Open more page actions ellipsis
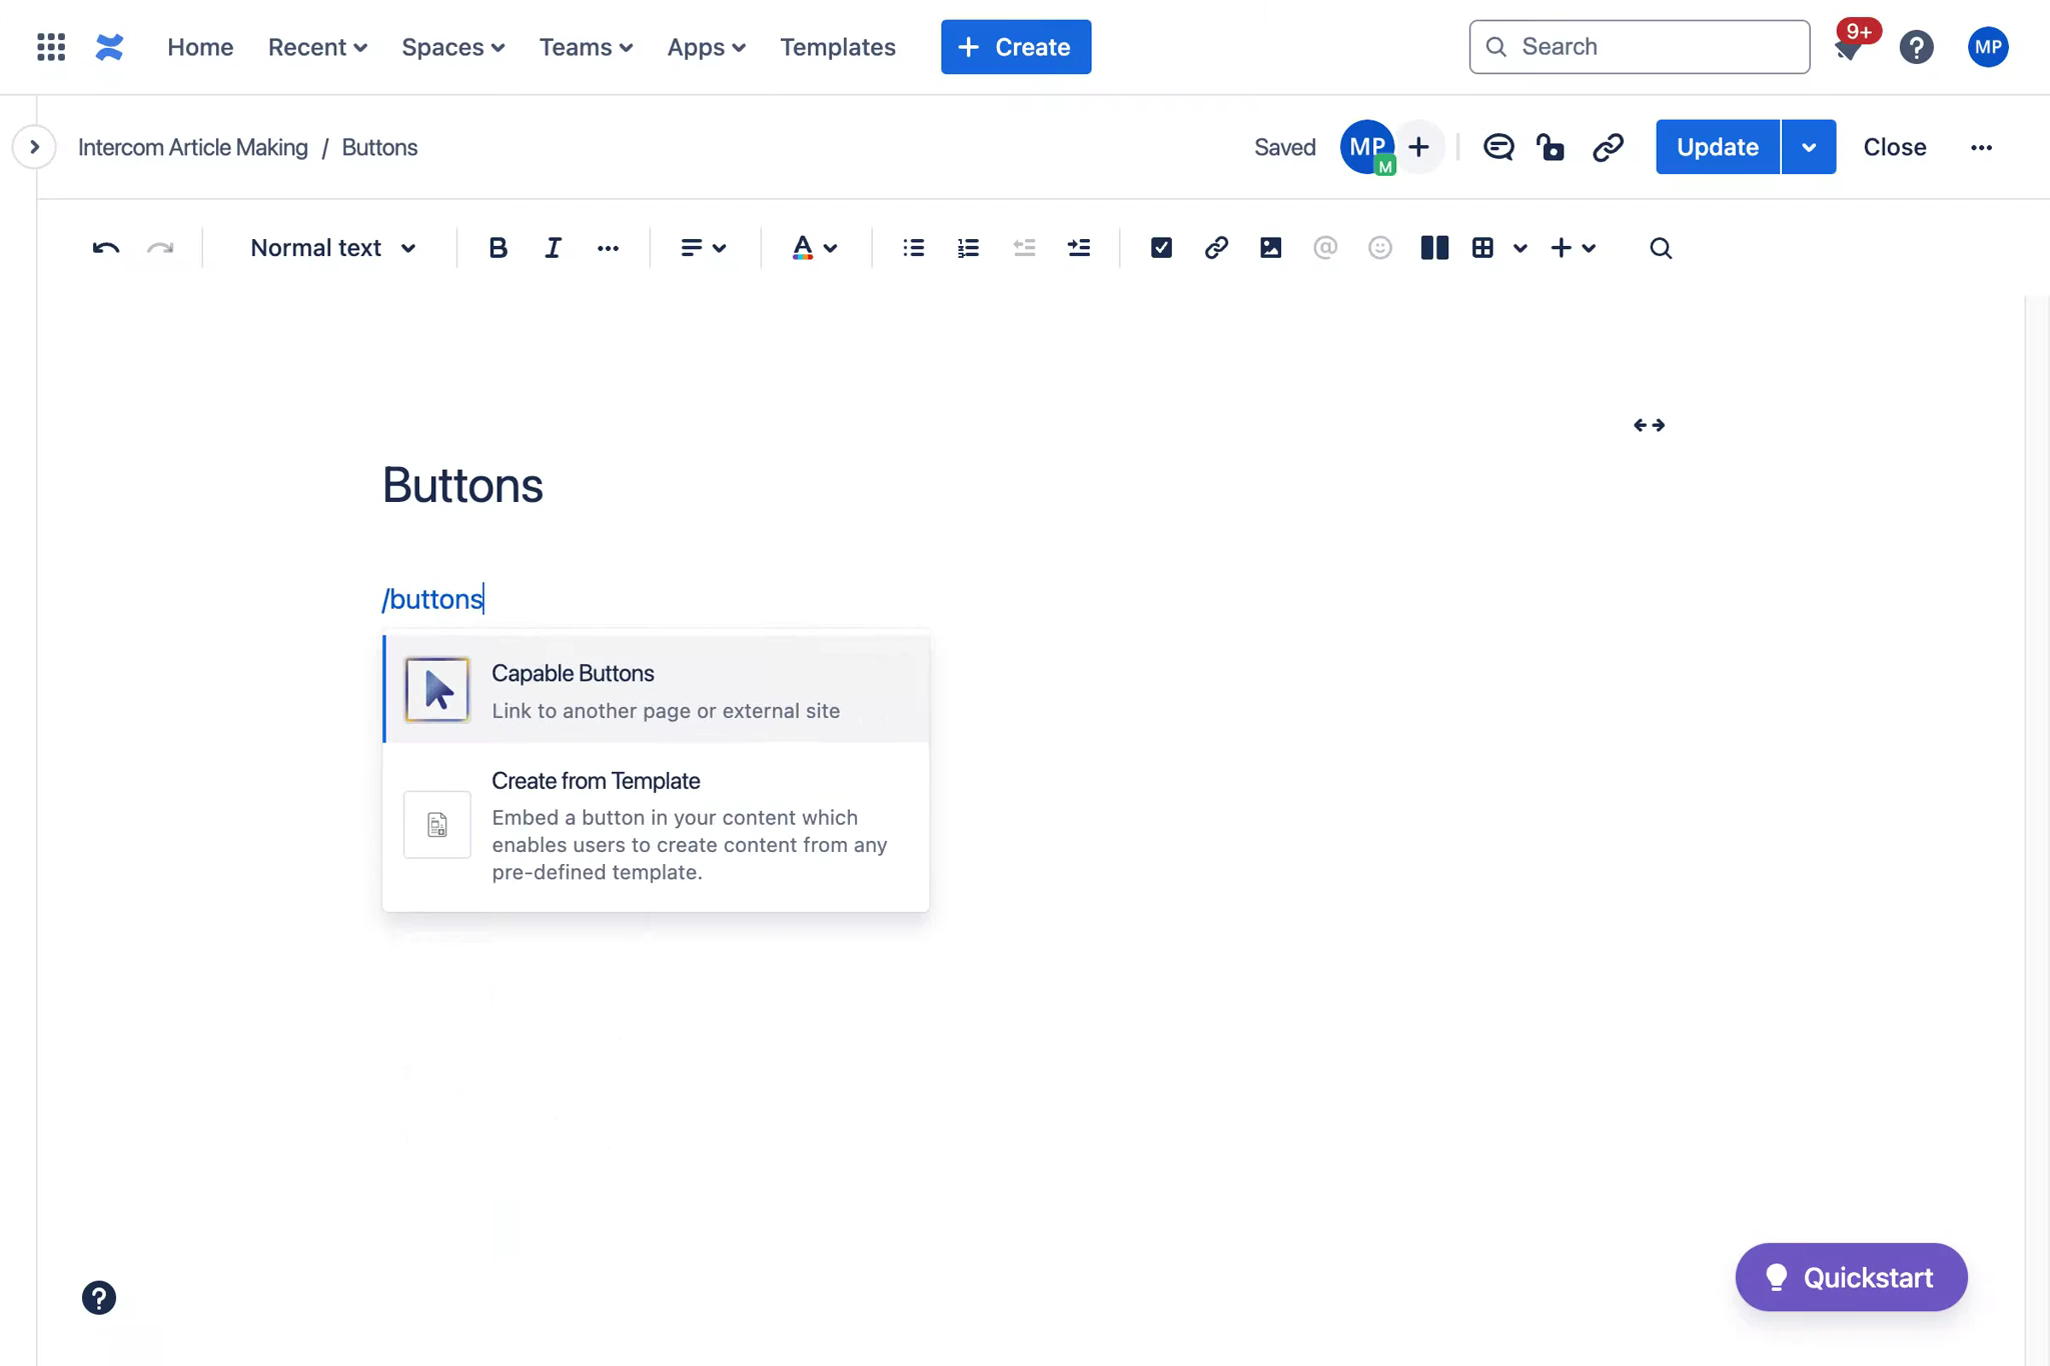 pos(1981,147)
